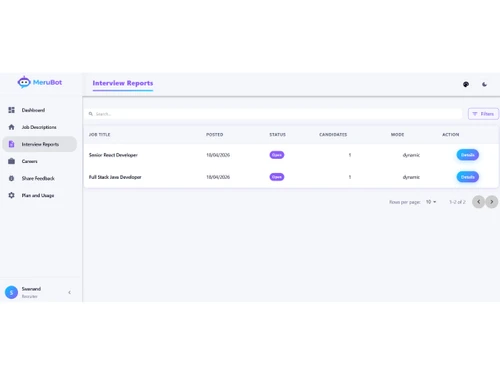The height and width of the screenshot is (375, 500).
Task: Click the Full Stack Java Developer job title
Action: pos(115,177)
